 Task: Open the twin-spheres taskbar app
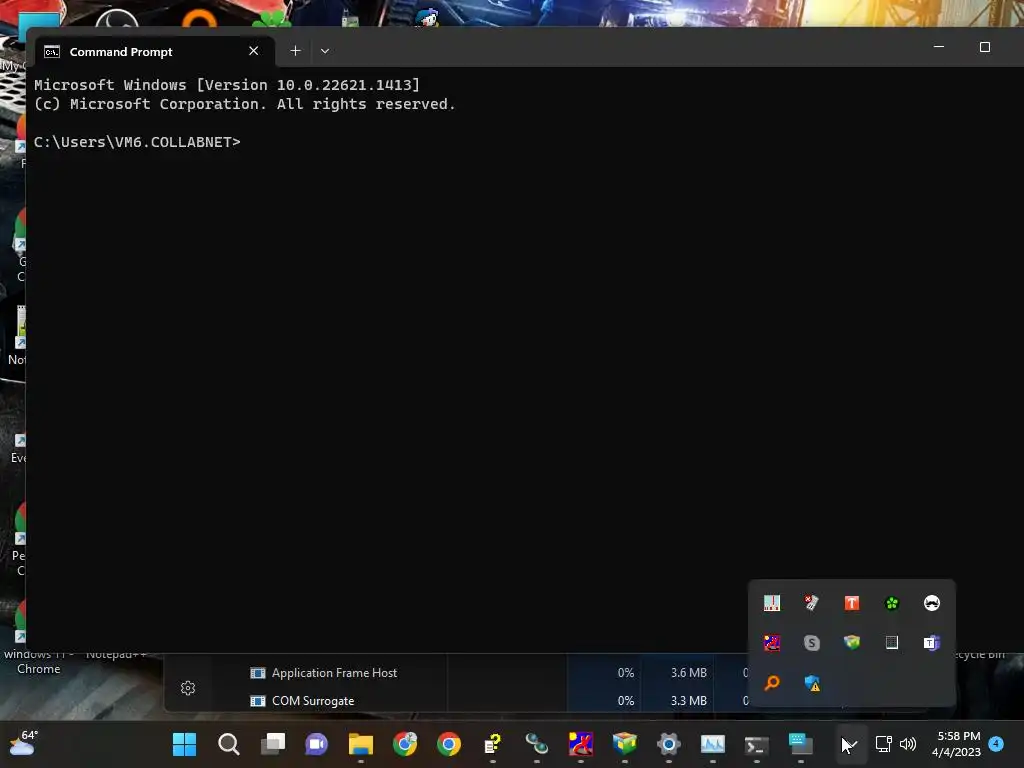point(537,744)
